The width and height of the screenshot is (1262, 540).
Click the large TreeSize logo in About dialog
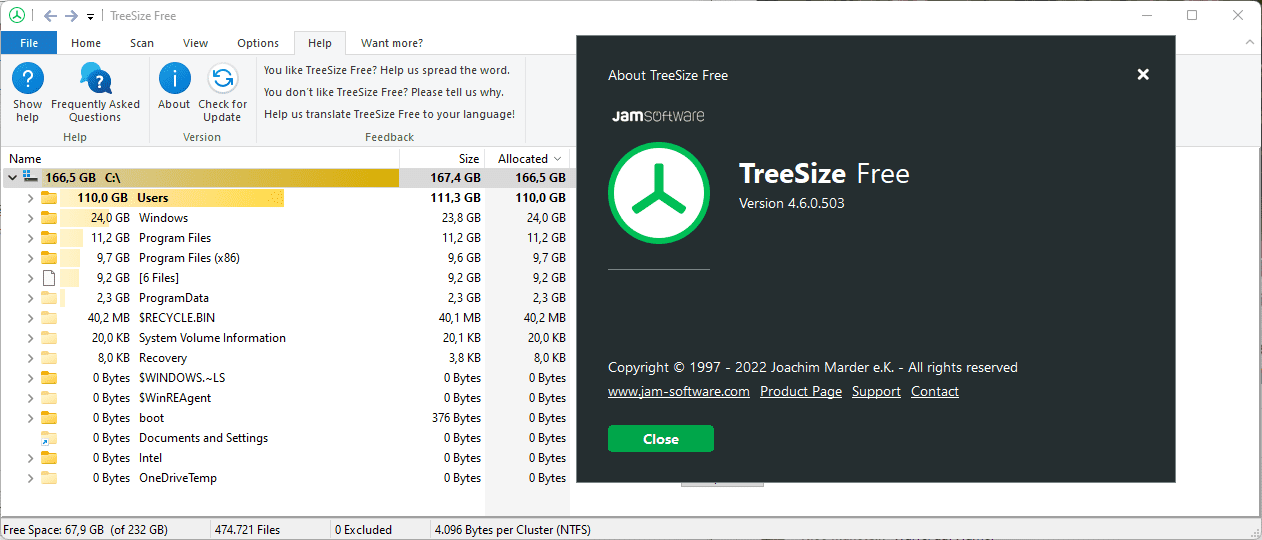659,192
